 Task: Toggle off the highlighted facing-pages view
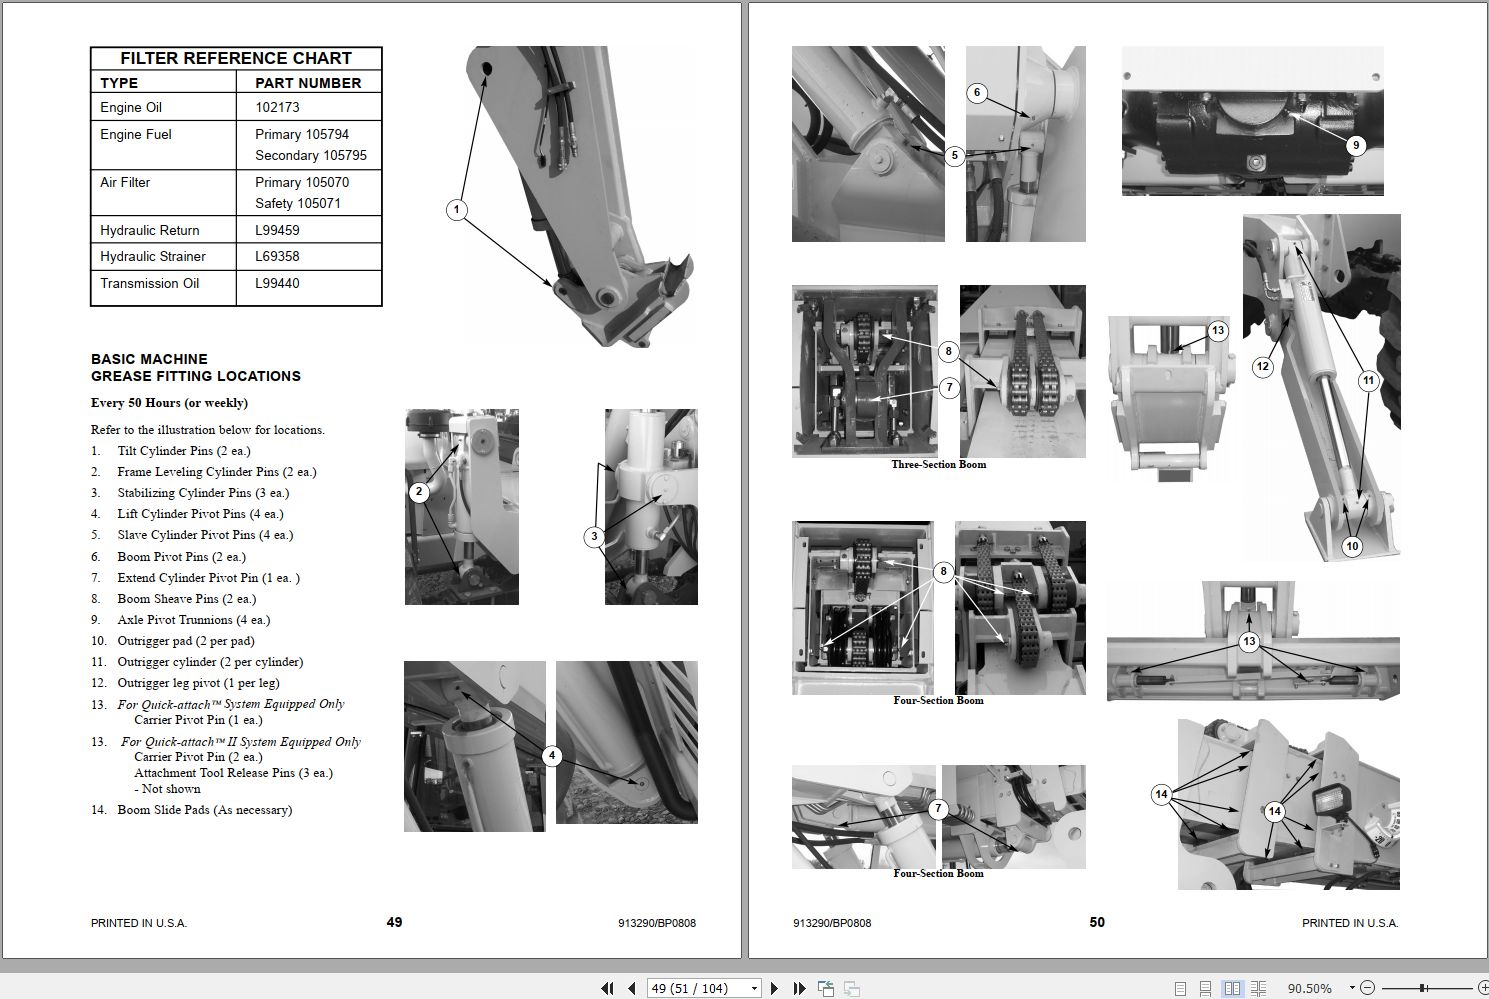click(x=1230, y=987)
